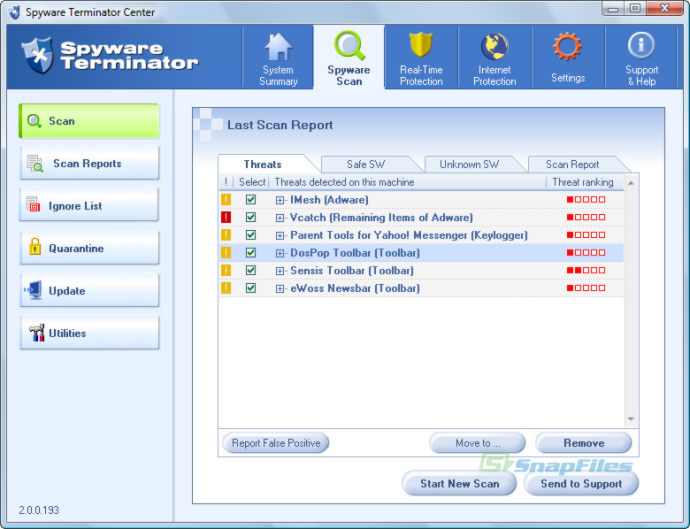The height and width of the screenshot is (529, 690).
Task: Minimize the Spyware Terminator Center window
Action: coord(614,8)
